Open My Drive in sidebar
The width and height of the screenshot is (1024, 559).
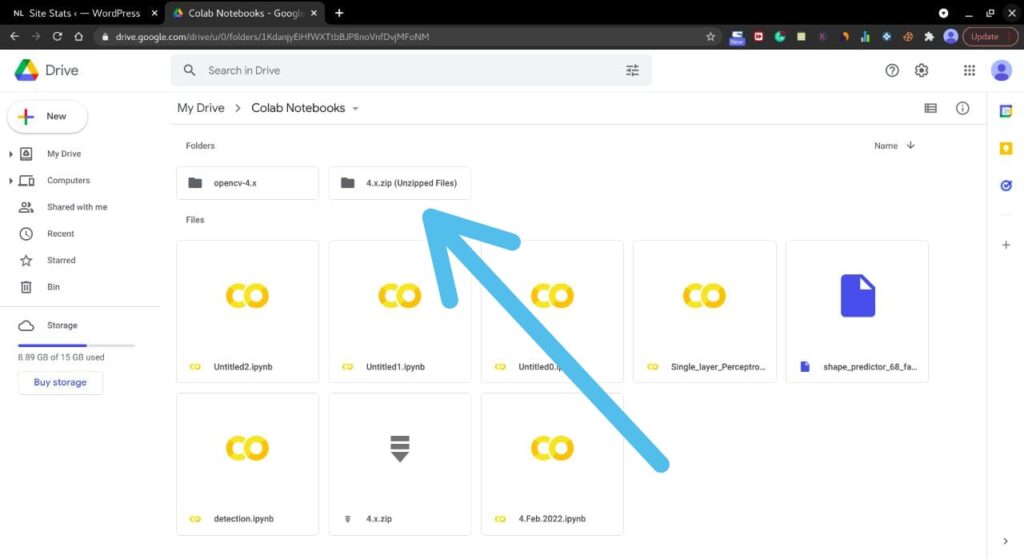pyautogui.click(x=63, y=154)
